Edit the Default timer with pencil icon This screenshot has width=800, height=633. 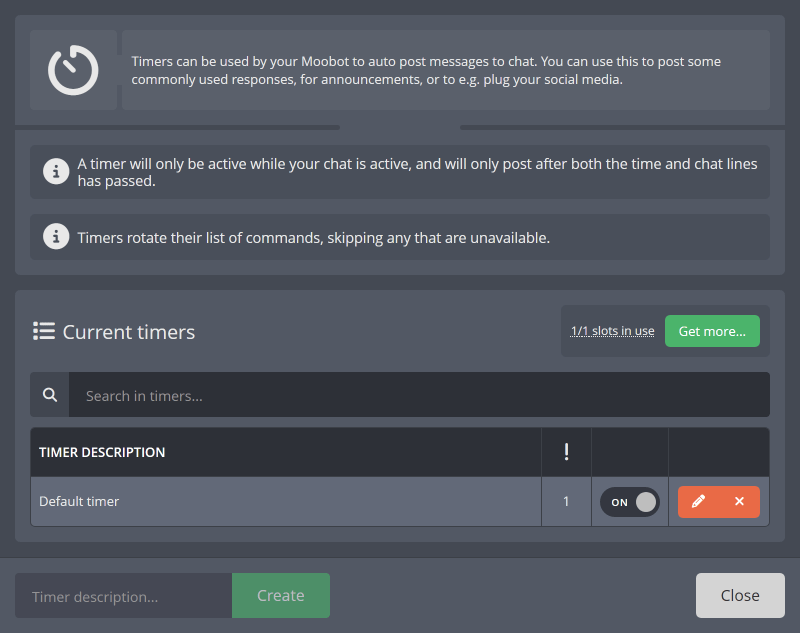698,501
